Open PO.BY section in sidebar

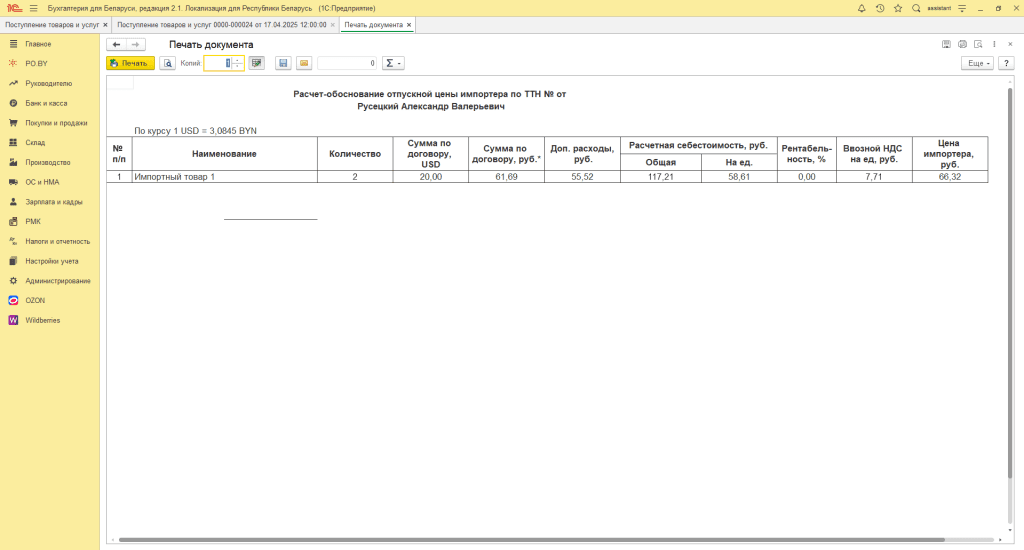(50, 63)
